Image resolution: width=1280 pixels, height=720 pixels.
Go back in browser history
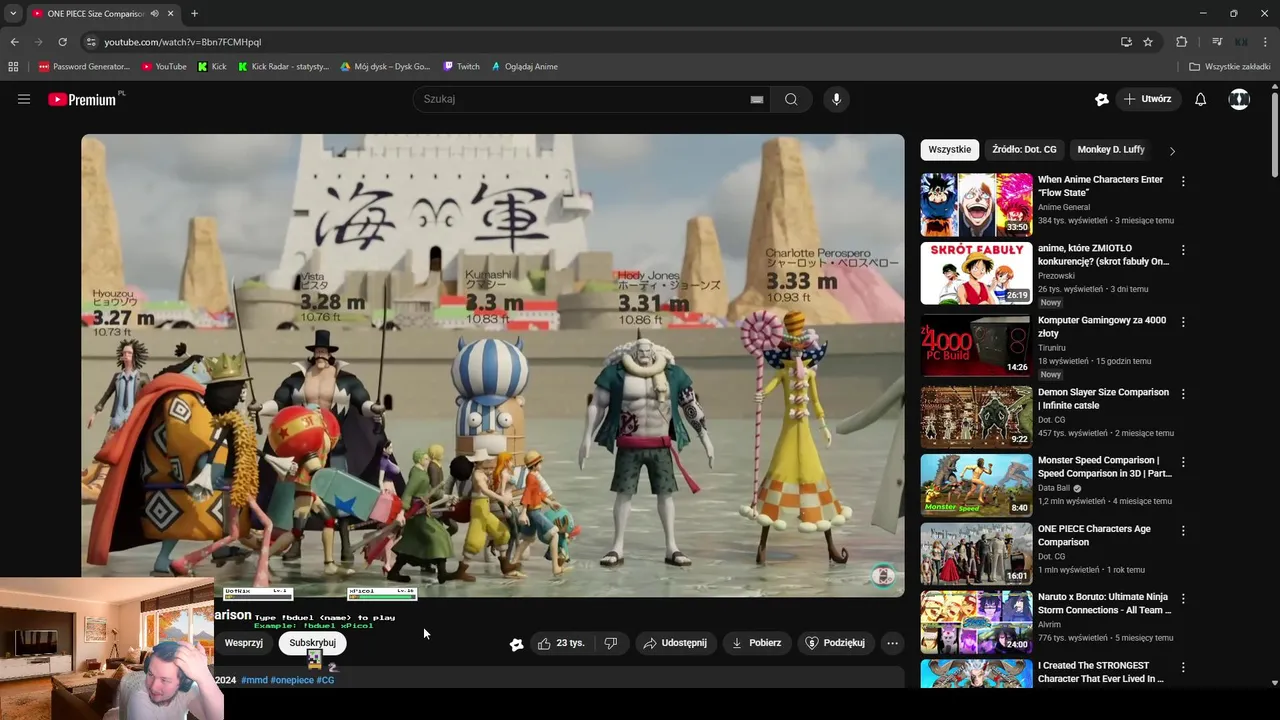tap(14, 42)
